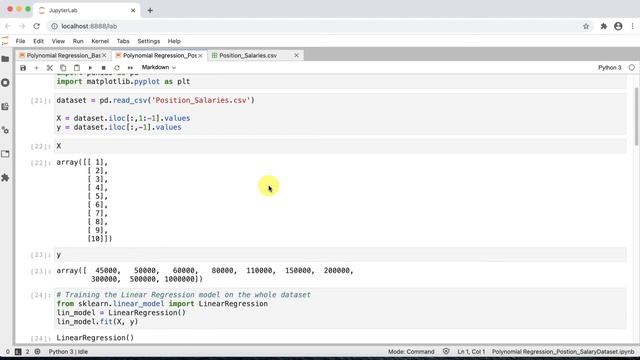Open the cell type Markdown dropdown
The image size is (640, 360).
point(159,67)
